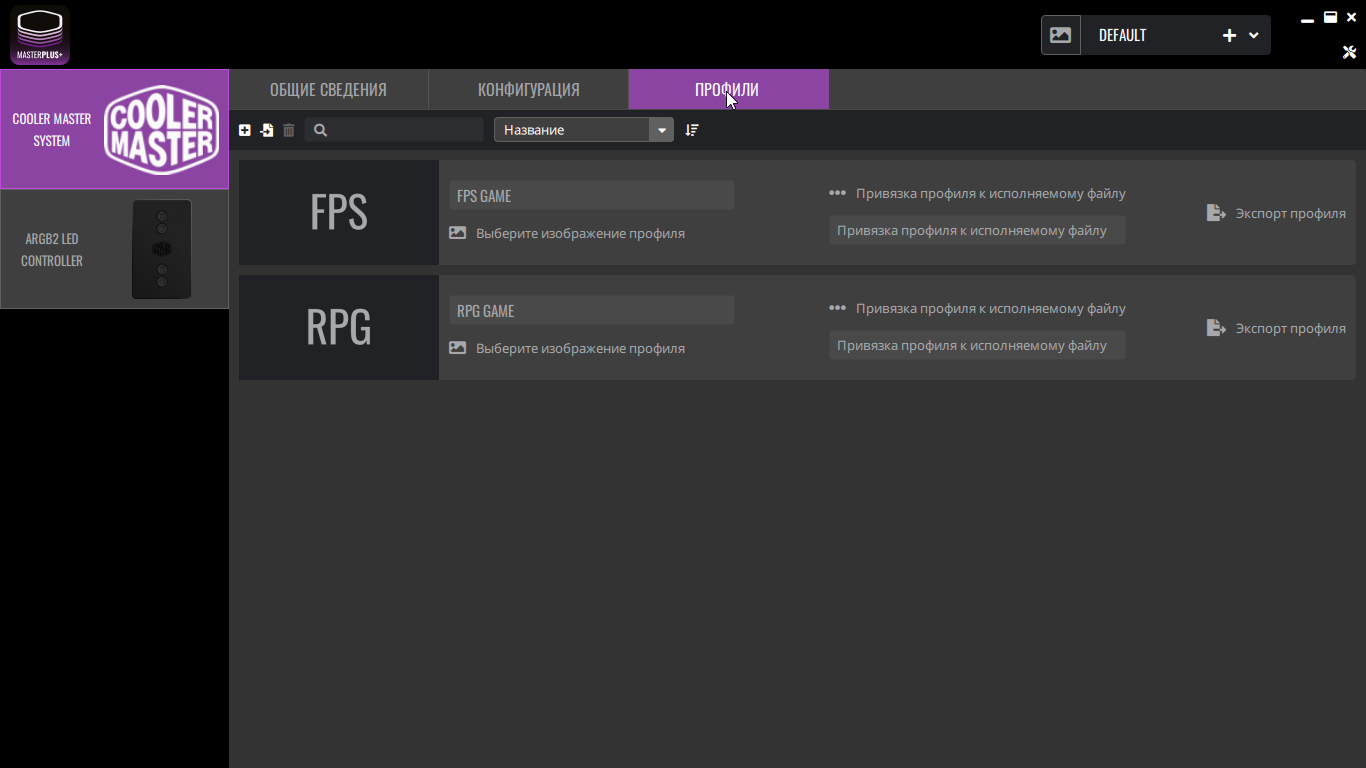Click the image icon in FPS row
Screen dimensions: 1366x768
[x=458, y=233]
